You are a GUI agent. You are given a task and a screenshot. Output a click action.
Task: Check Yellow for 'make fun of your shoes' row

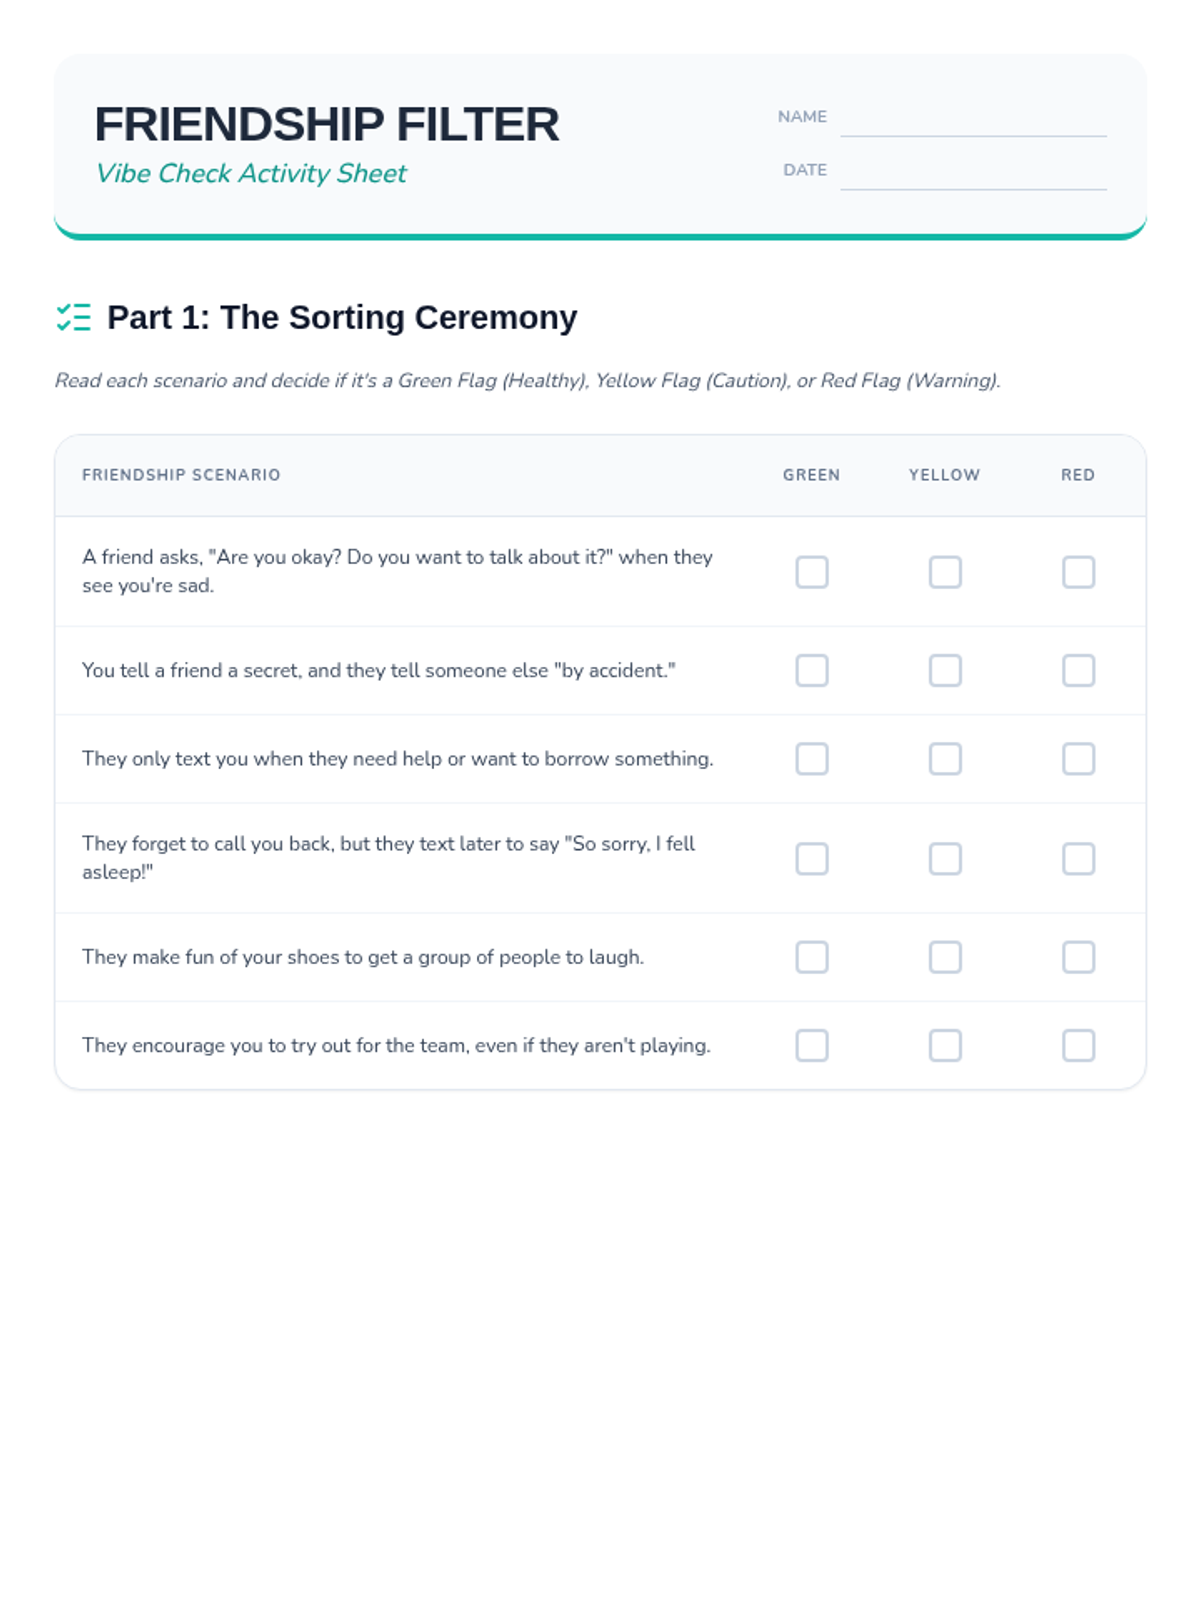click(x=945, y=957)
